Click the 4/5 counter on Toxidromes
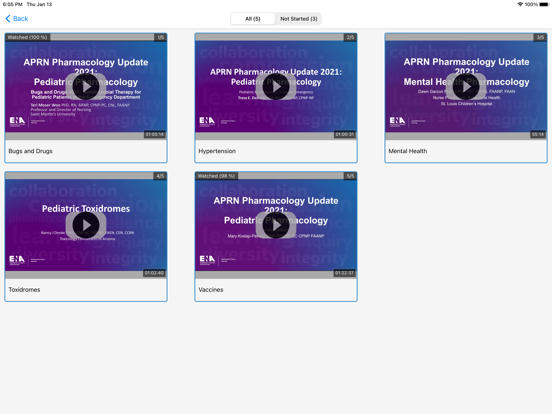 tap(160, 176)
